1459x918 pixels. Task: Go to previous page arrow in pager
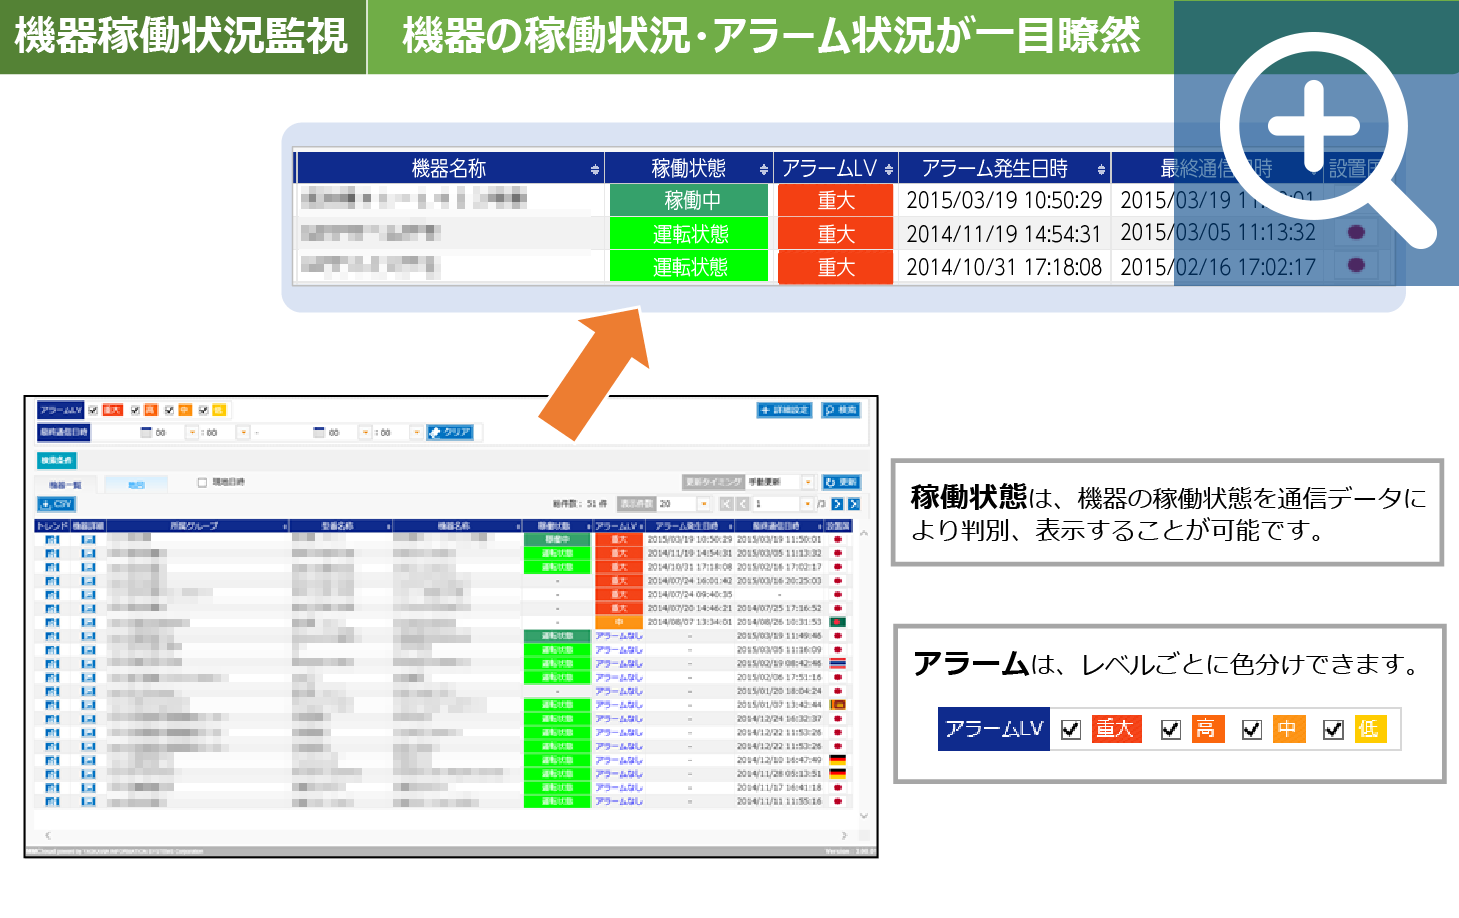tap(742, 504)
